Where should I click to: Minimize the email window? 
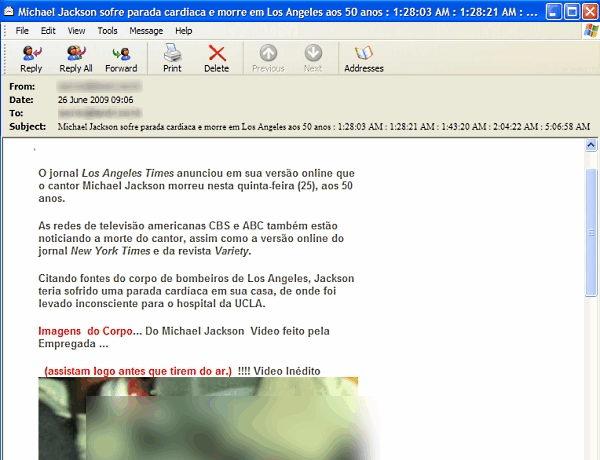click(553, 11)
